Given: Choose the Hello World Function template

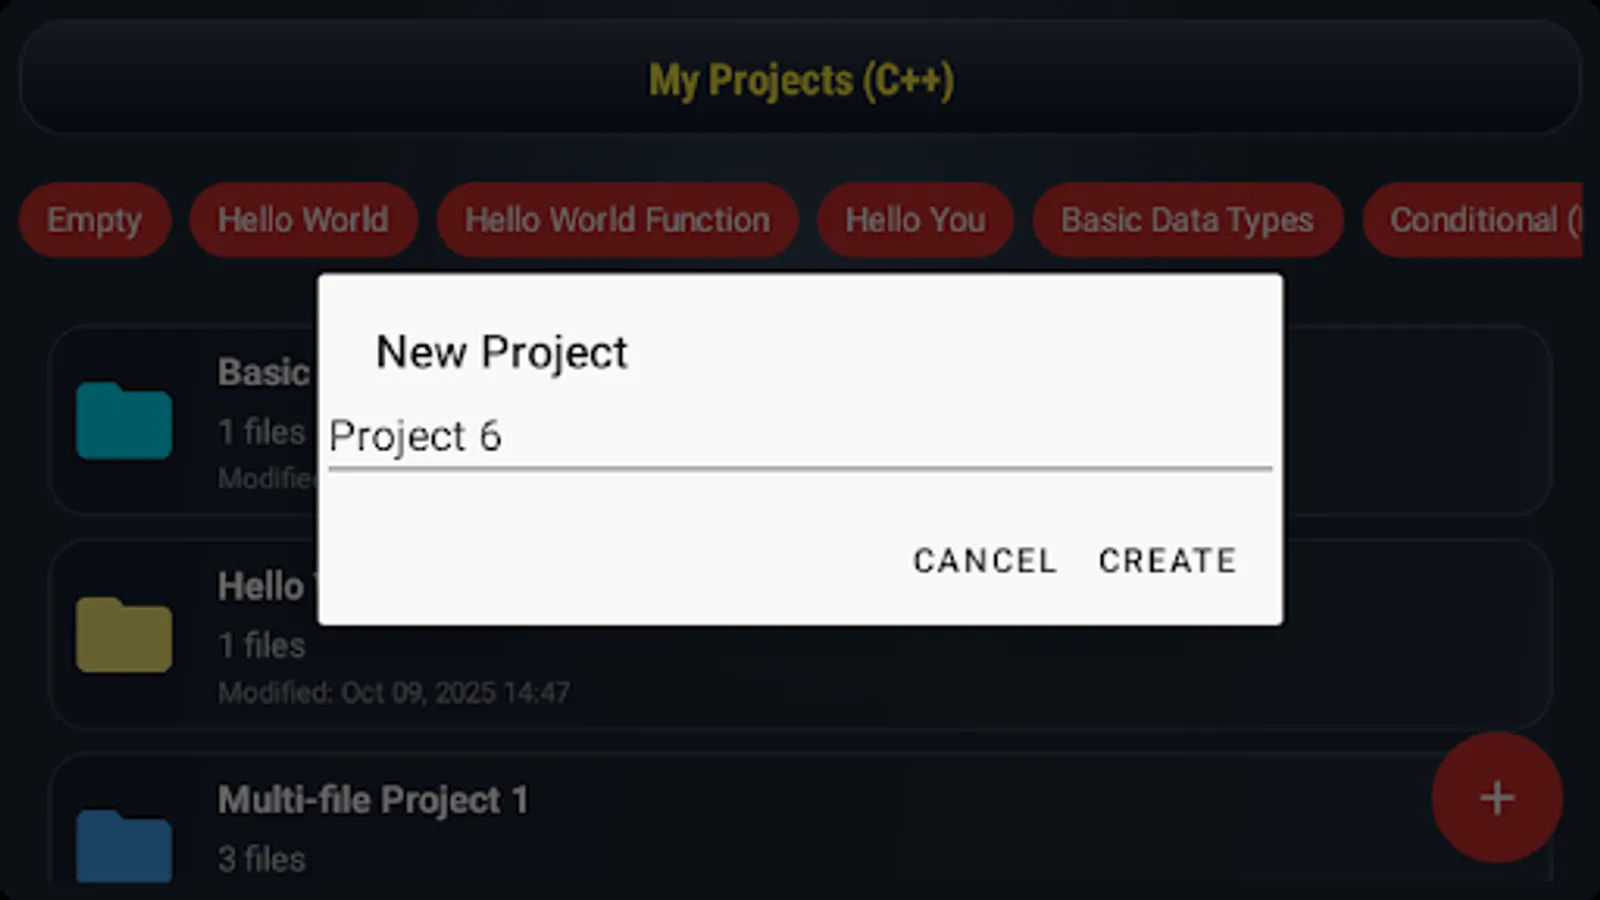Looking at the screenshot, I should coord(616,220).
